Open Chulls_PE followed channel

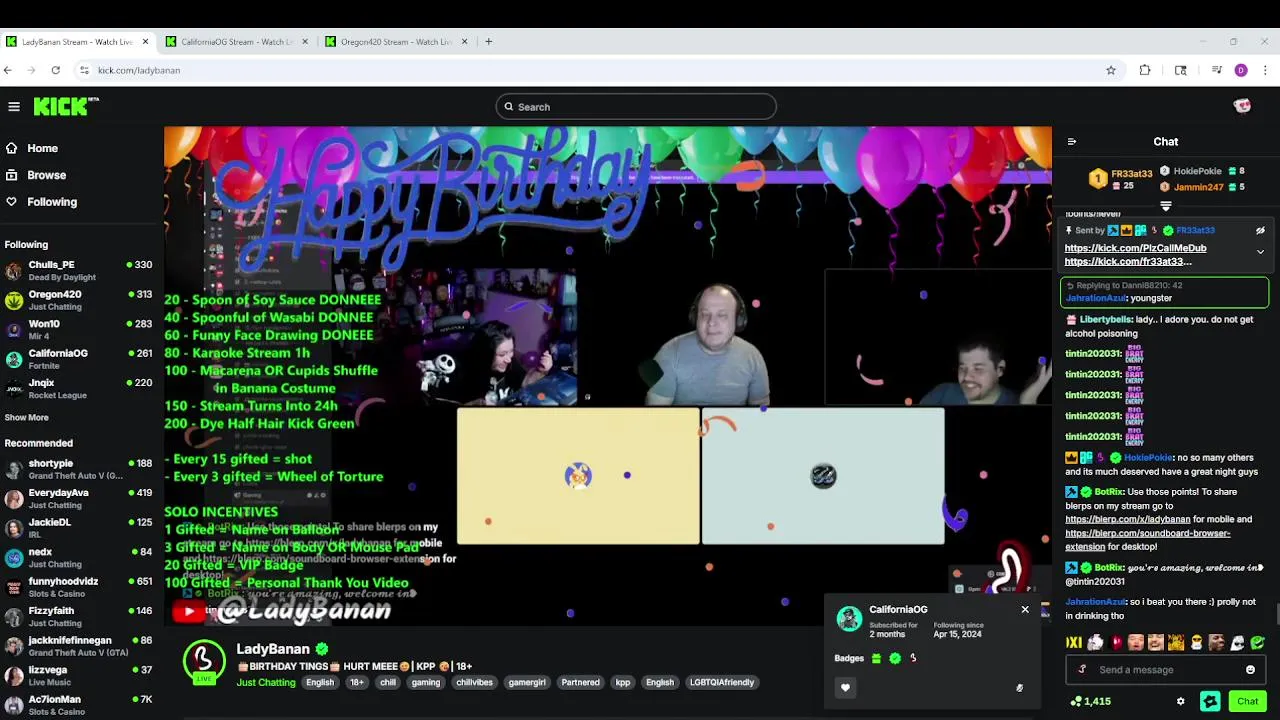80,271
